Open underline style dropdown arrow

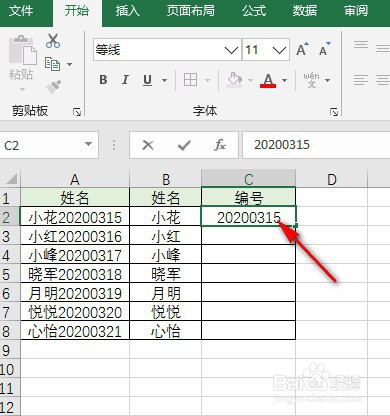(x=164, y=80)
